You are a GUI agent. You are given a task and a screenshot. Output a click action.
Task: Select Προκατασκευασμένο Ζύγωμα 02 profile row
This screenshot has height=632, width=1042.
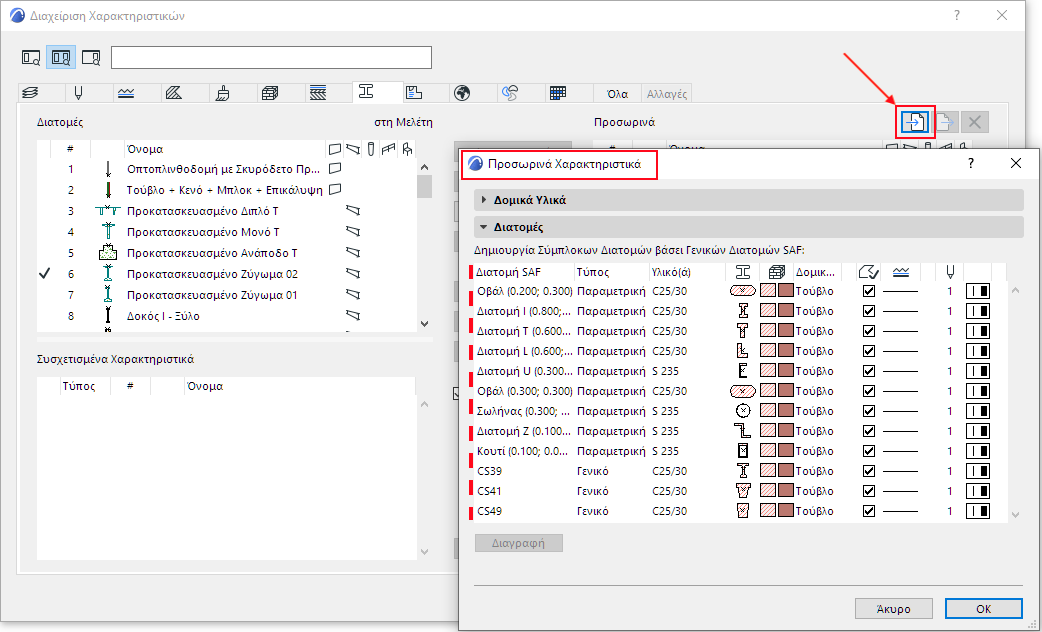click(x=226, y=274)
